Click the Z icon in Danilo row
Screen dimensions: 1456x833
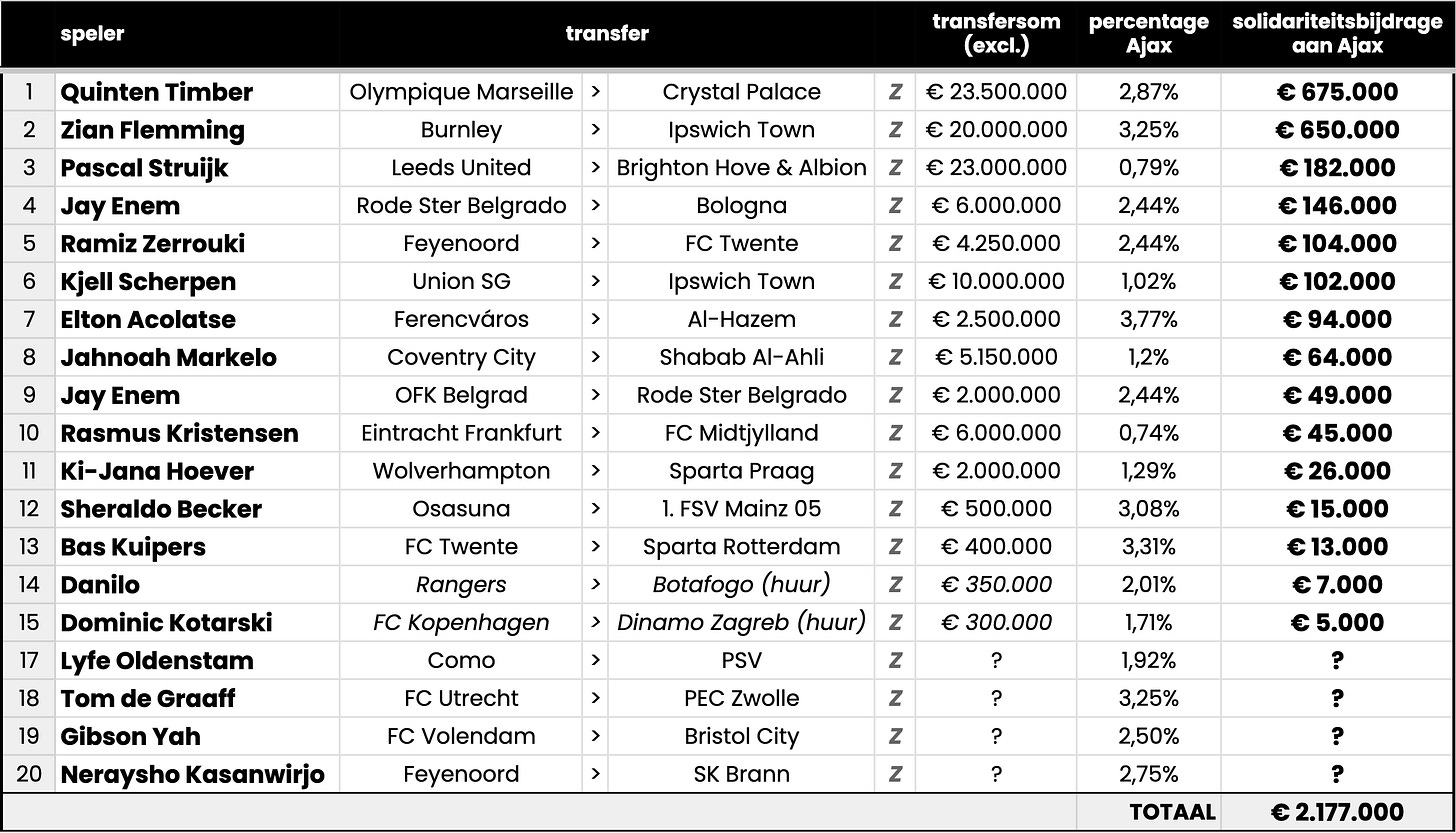click(x=895, y=585)
